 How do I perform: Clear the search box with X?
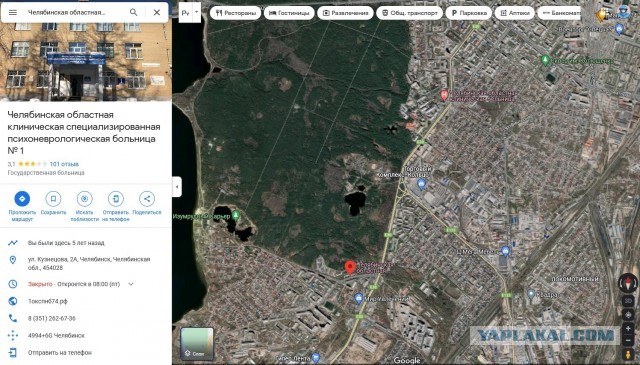click(157, 13)
